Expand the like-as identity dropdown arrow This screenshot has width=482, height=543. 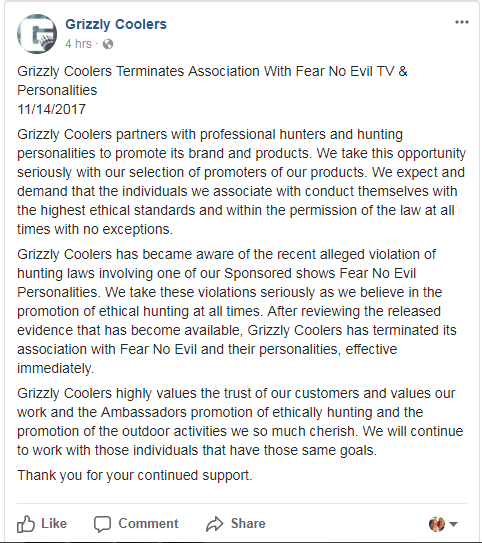click(454, 524)
